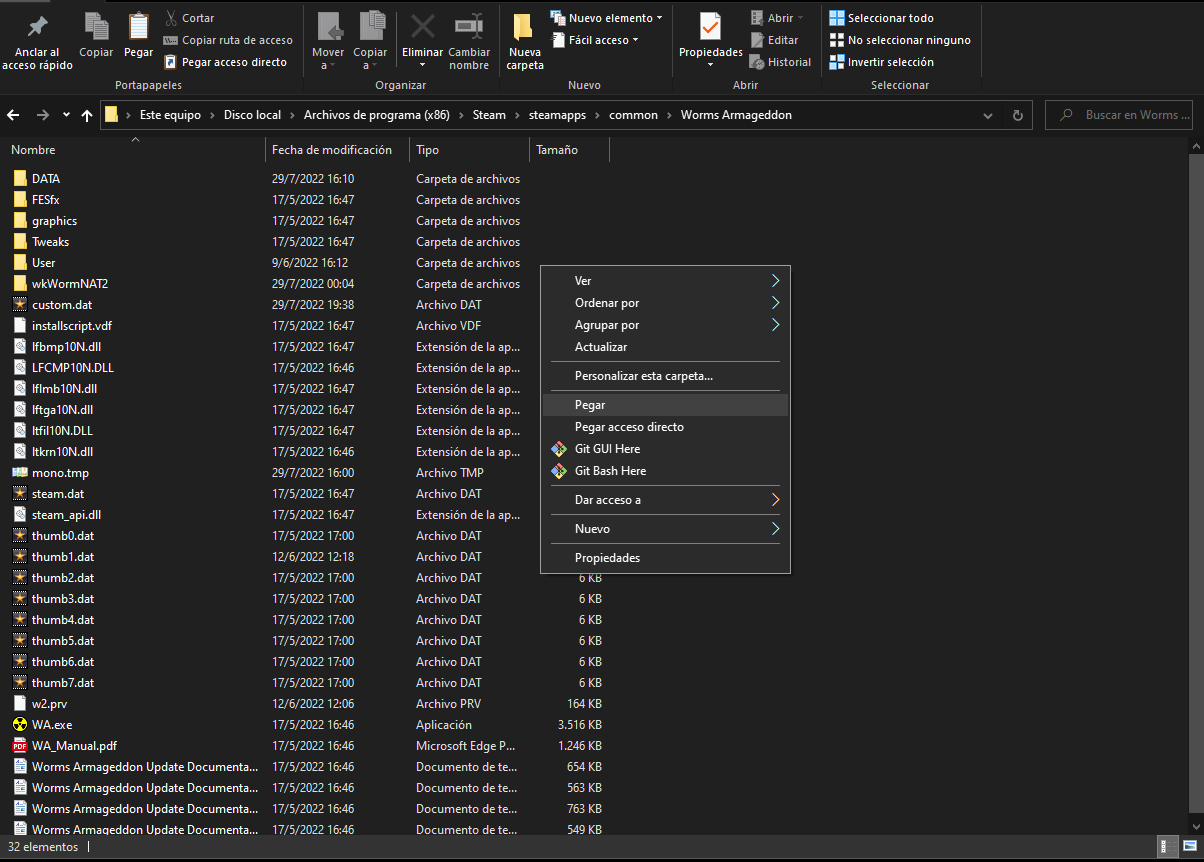1204x862 pixels.
Task: Click Este equipo in the address bar
Action: (170, 115)
